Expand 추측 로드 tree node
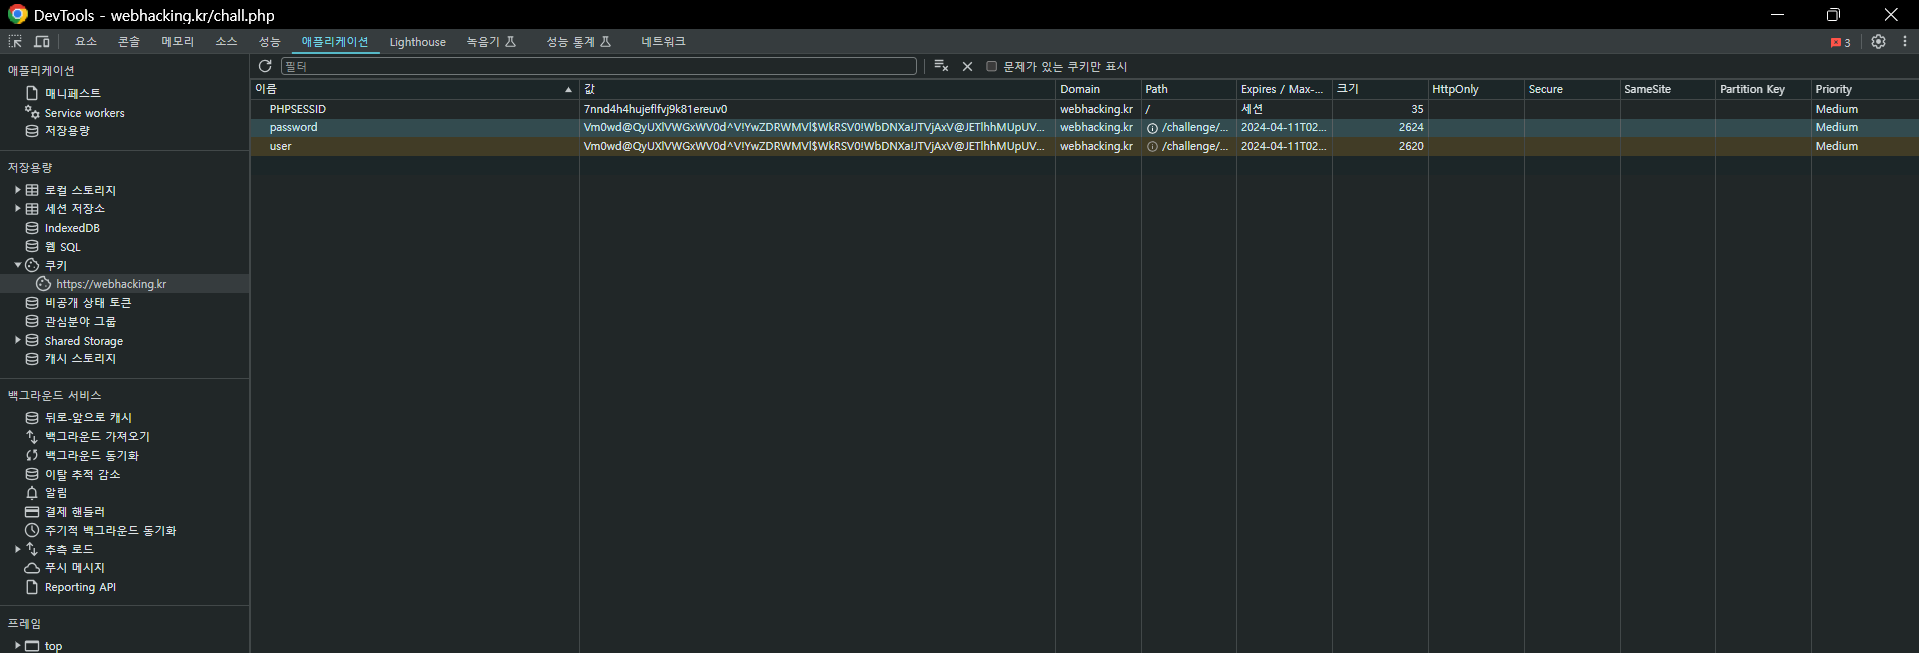 tap(17, 549)
